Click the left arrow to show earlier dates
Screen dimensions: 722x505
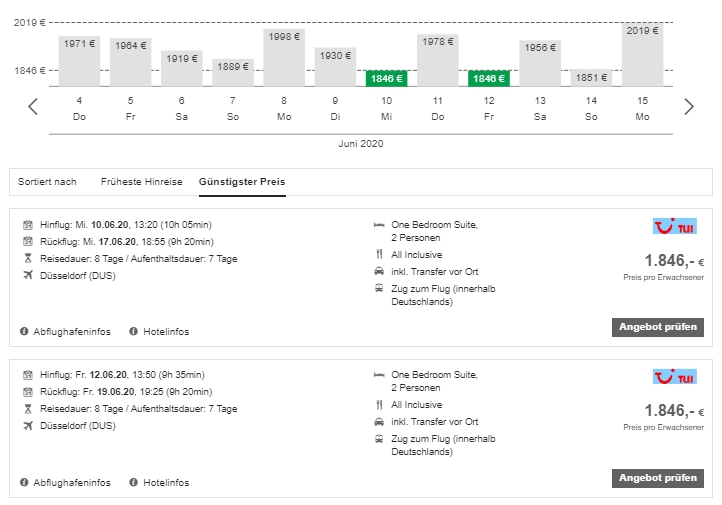point(33,107)
